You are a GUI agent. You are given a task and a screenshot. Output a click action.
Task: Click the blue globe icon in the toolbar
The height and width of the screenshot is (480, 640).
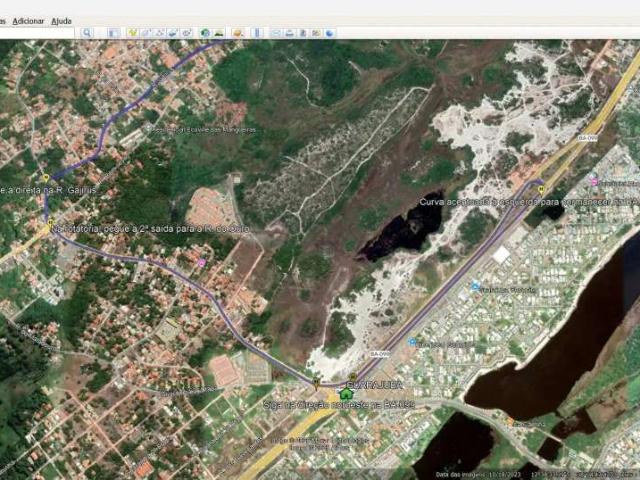[330, 33]
